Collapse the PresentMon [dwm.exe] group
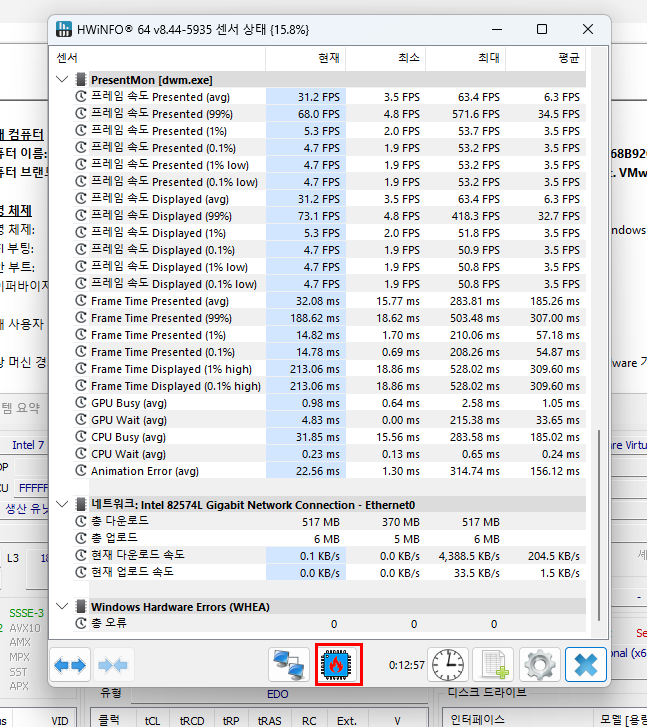The width and height of the screenshot is (647, 727). click(x=62, y=79)
